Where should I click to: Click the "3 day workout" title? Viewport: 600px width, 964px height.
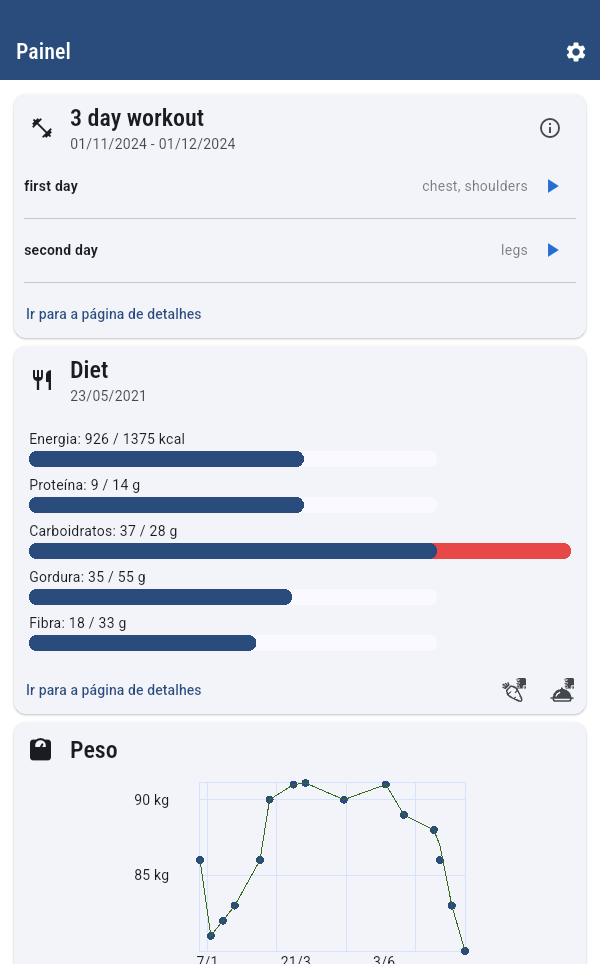(x=137, y=118)
